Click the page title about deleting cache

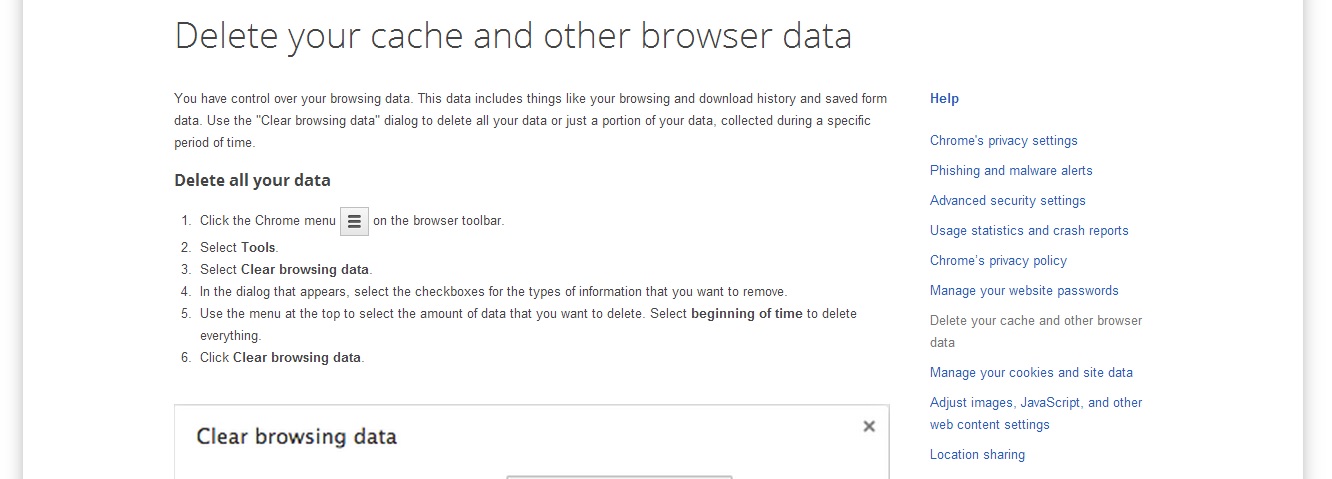coord(513,36)
